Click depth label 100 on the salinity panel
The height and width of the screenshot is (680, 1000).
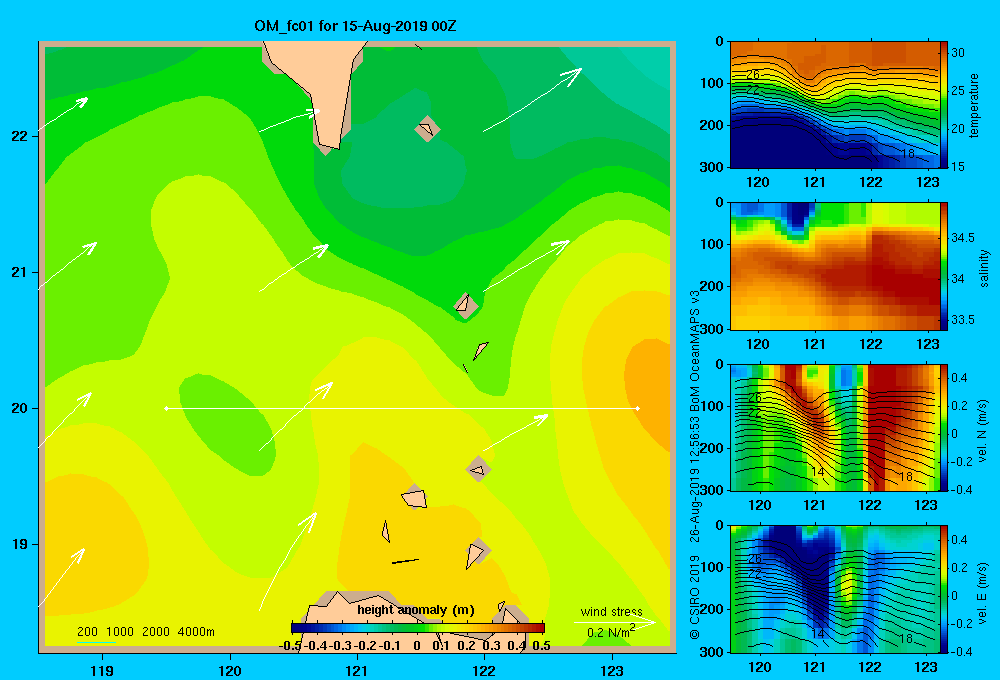pos(711,244)
